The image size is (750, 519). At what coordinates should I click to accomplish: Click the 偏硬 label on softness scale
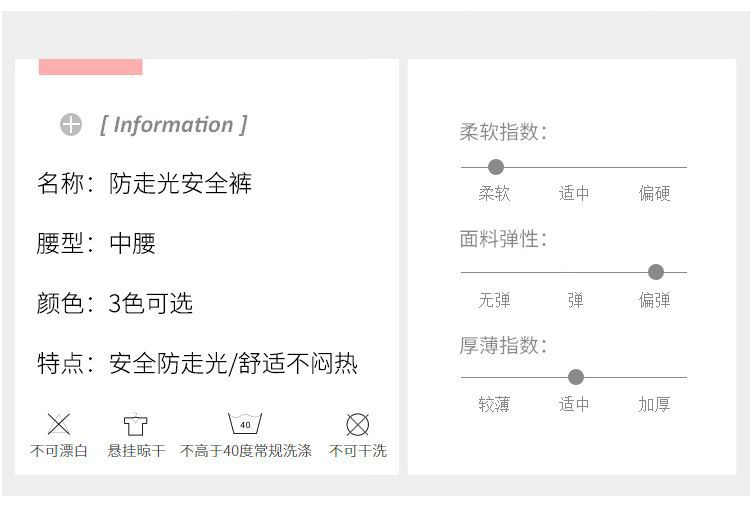(x=655, y=194)
